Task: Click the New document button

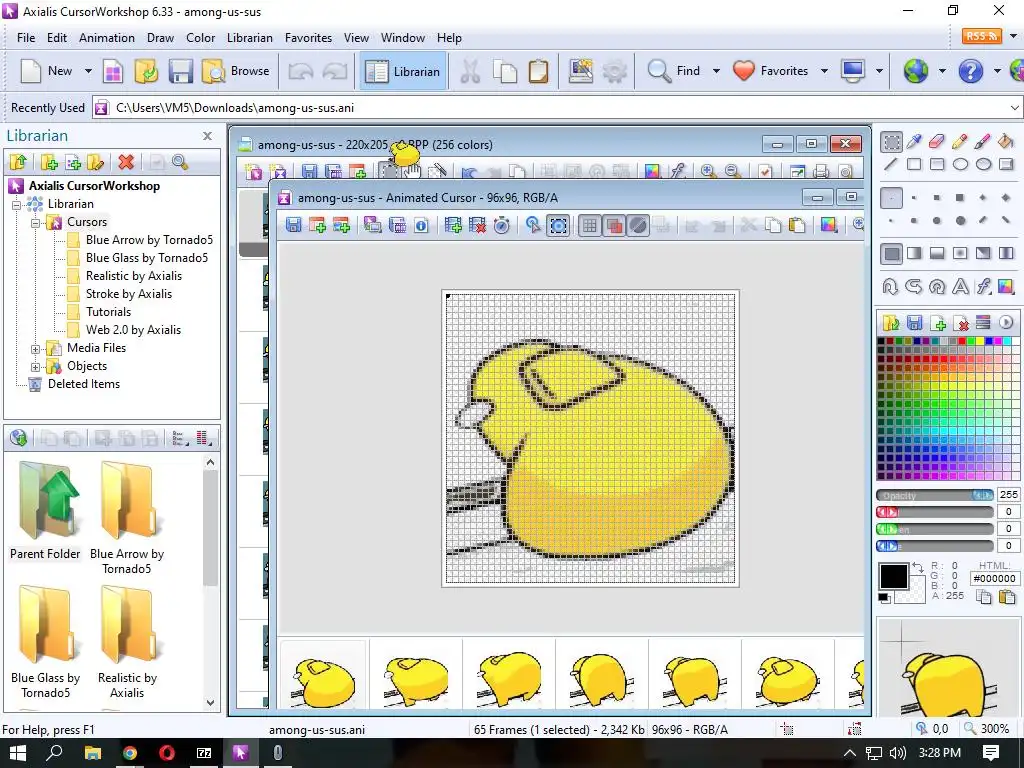Action: tap(46, 71)
